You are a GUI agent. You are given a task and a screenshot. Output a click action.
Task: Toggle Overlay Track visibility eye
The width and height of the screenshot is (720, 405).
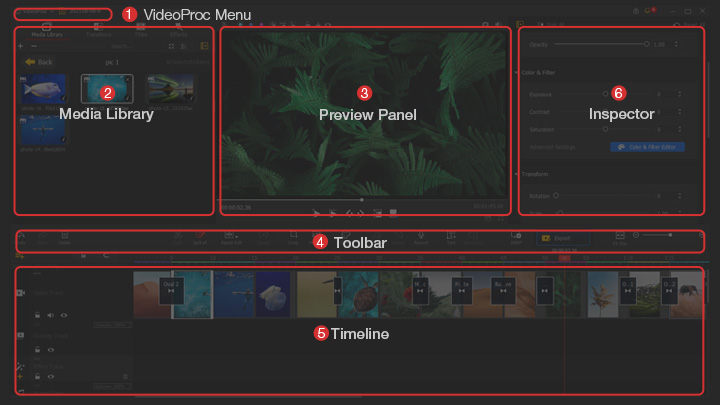[x=51, y=350]
